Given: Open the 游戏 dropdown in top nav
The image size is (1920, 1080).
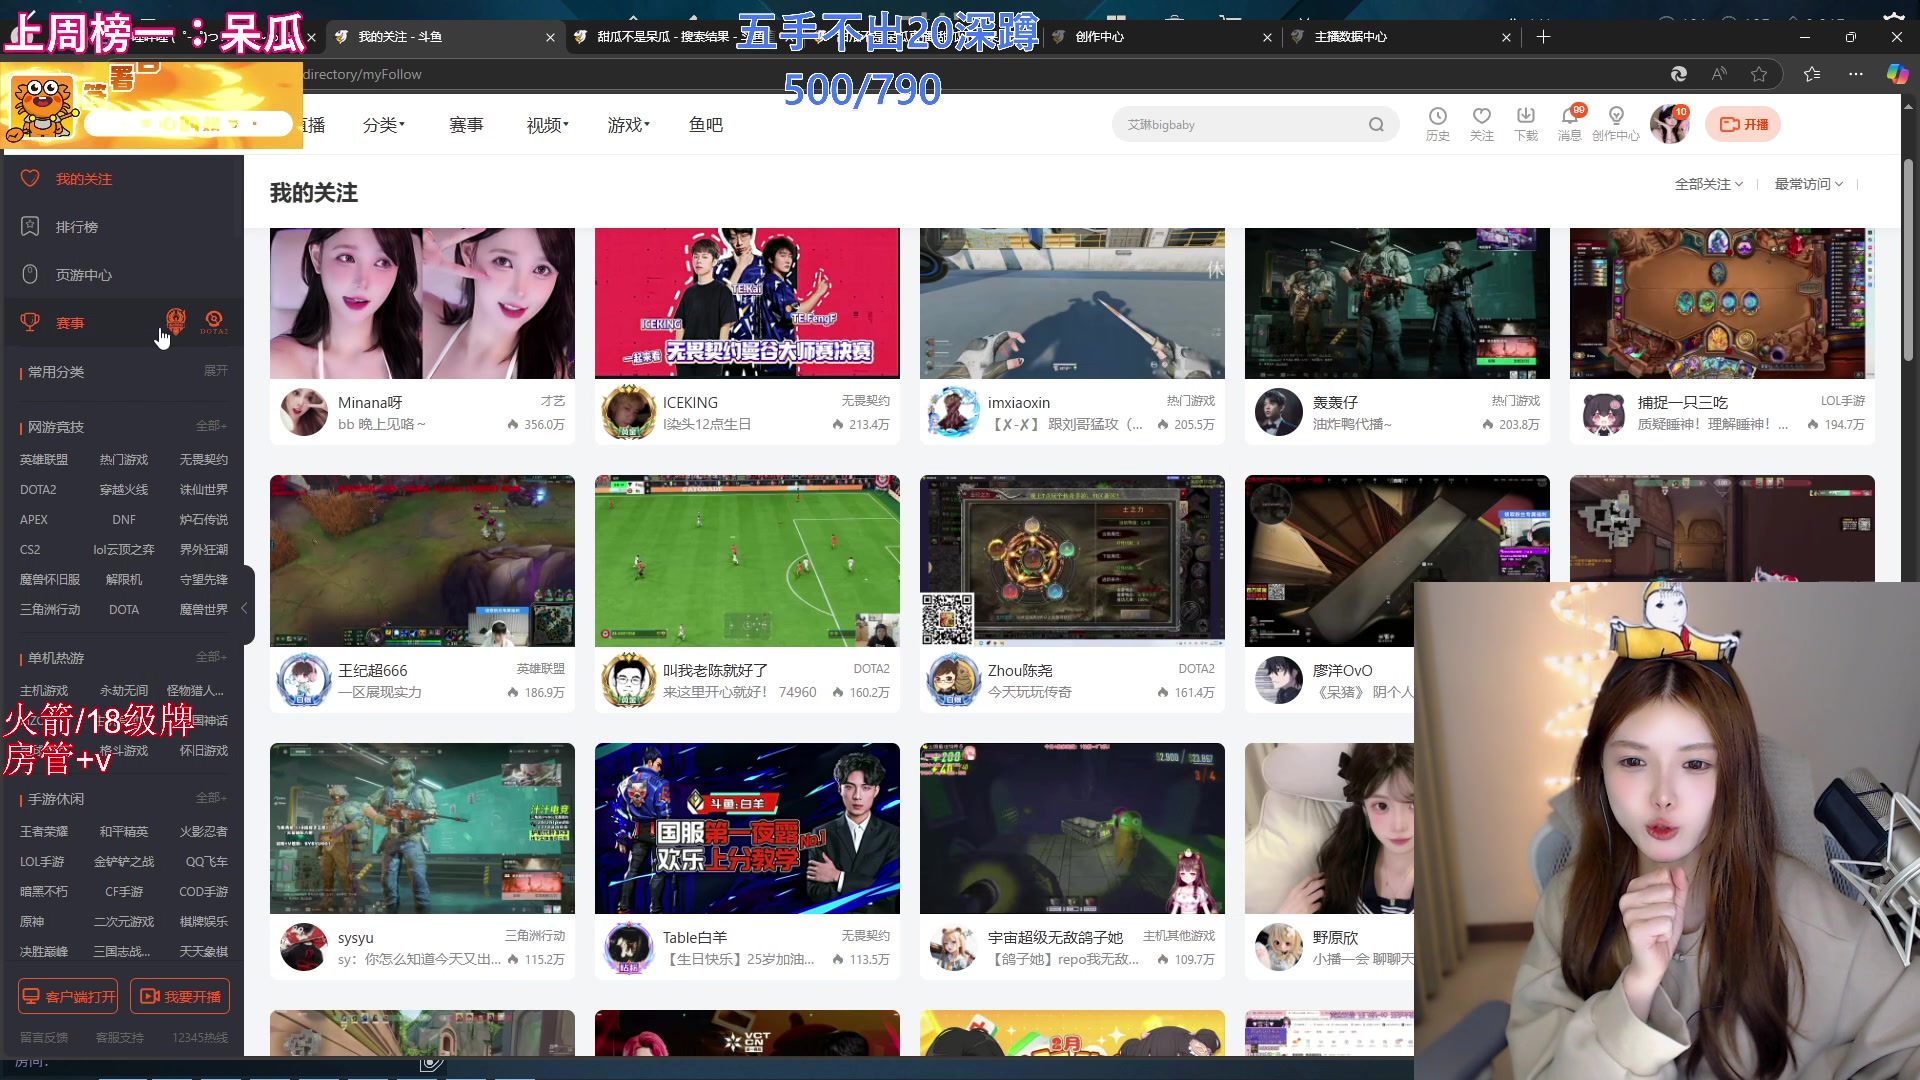Looking at the screenshot, I should click(x=629, y=125).
